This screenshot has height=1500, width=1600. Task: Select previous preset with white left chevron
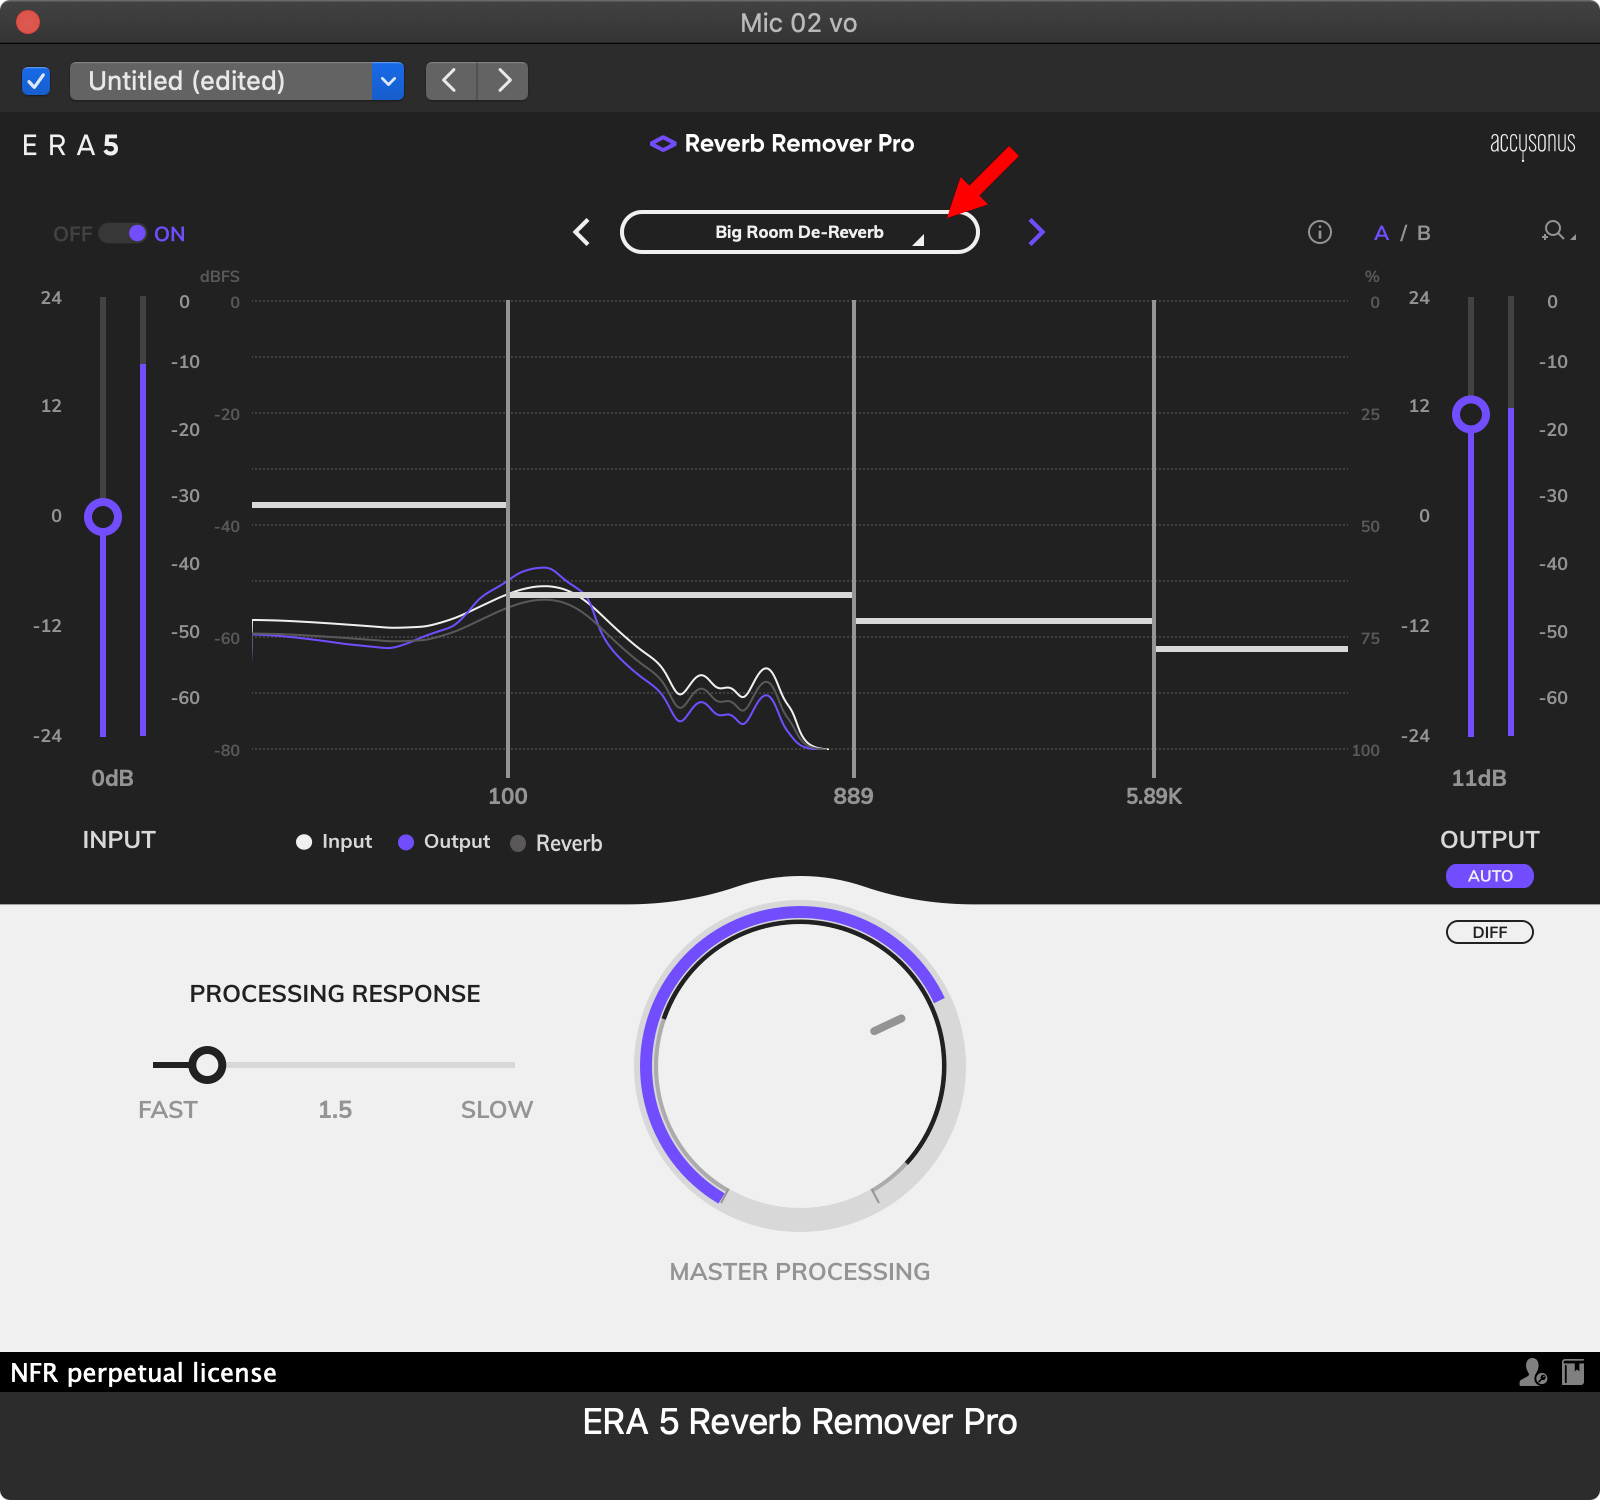click(582, 232)
